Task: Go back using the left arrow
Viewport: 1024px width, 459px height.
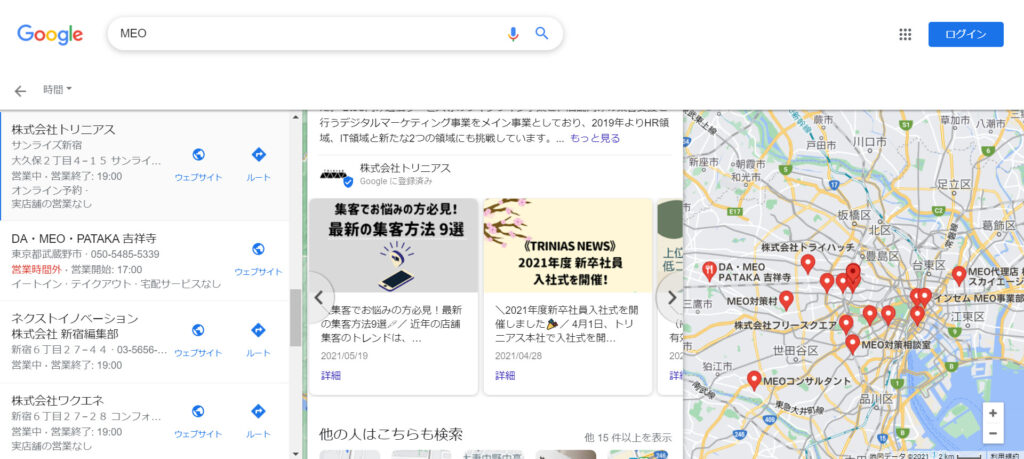Action: click(x=20, y=91)
